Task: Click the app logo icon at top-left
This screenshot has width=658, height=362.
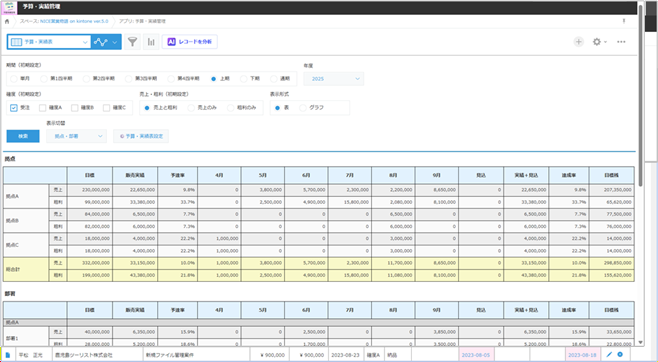Action: point(10,7)
